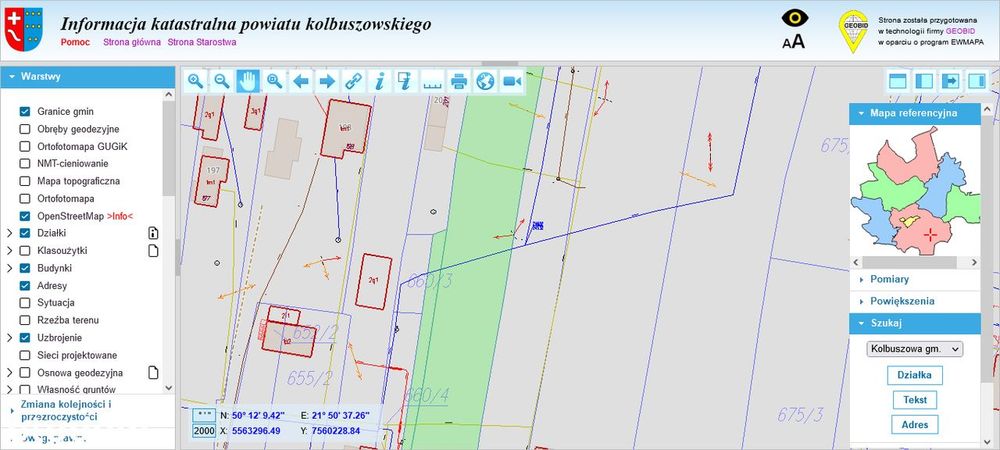
Task: Expand the Pomiary section
Action: coord(915,279)
